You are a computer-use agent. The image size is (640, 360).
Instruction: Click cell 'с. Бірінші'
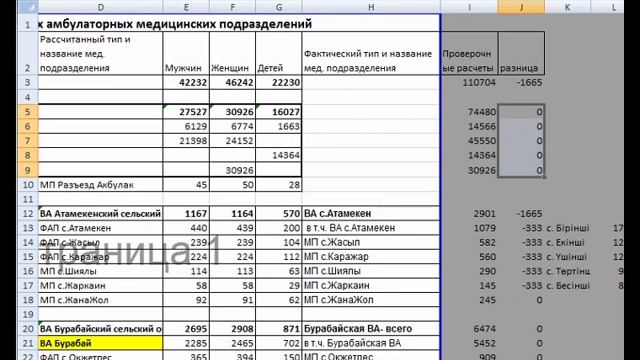tap(567, 228)
